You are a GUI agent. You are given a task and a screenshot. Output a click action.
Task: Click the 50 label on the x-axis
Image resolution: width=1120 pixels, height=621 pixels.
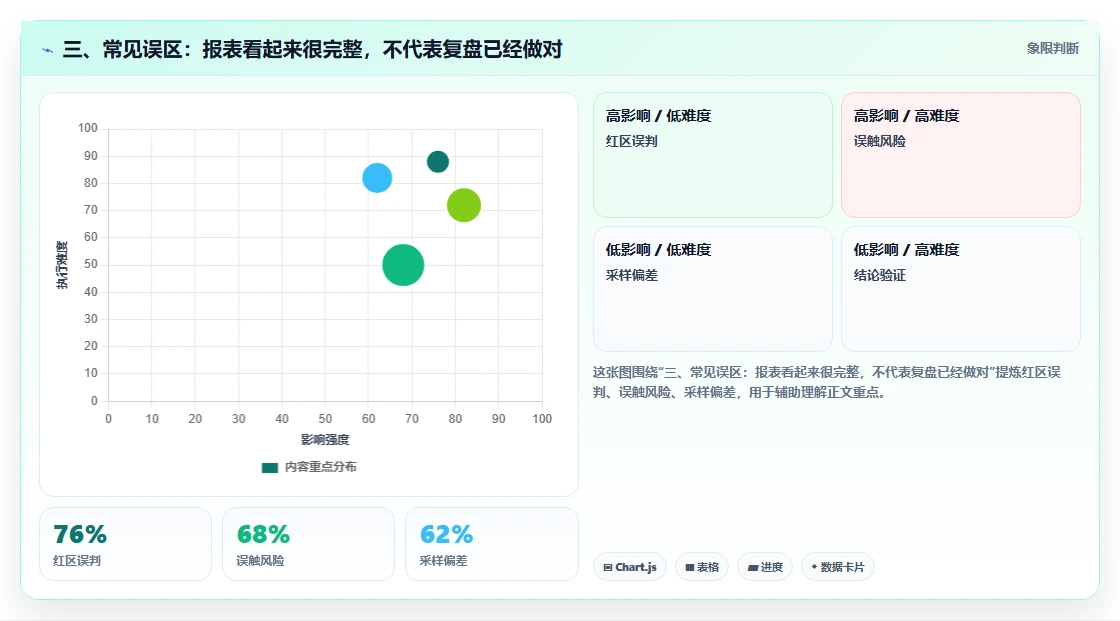(325, 419)
